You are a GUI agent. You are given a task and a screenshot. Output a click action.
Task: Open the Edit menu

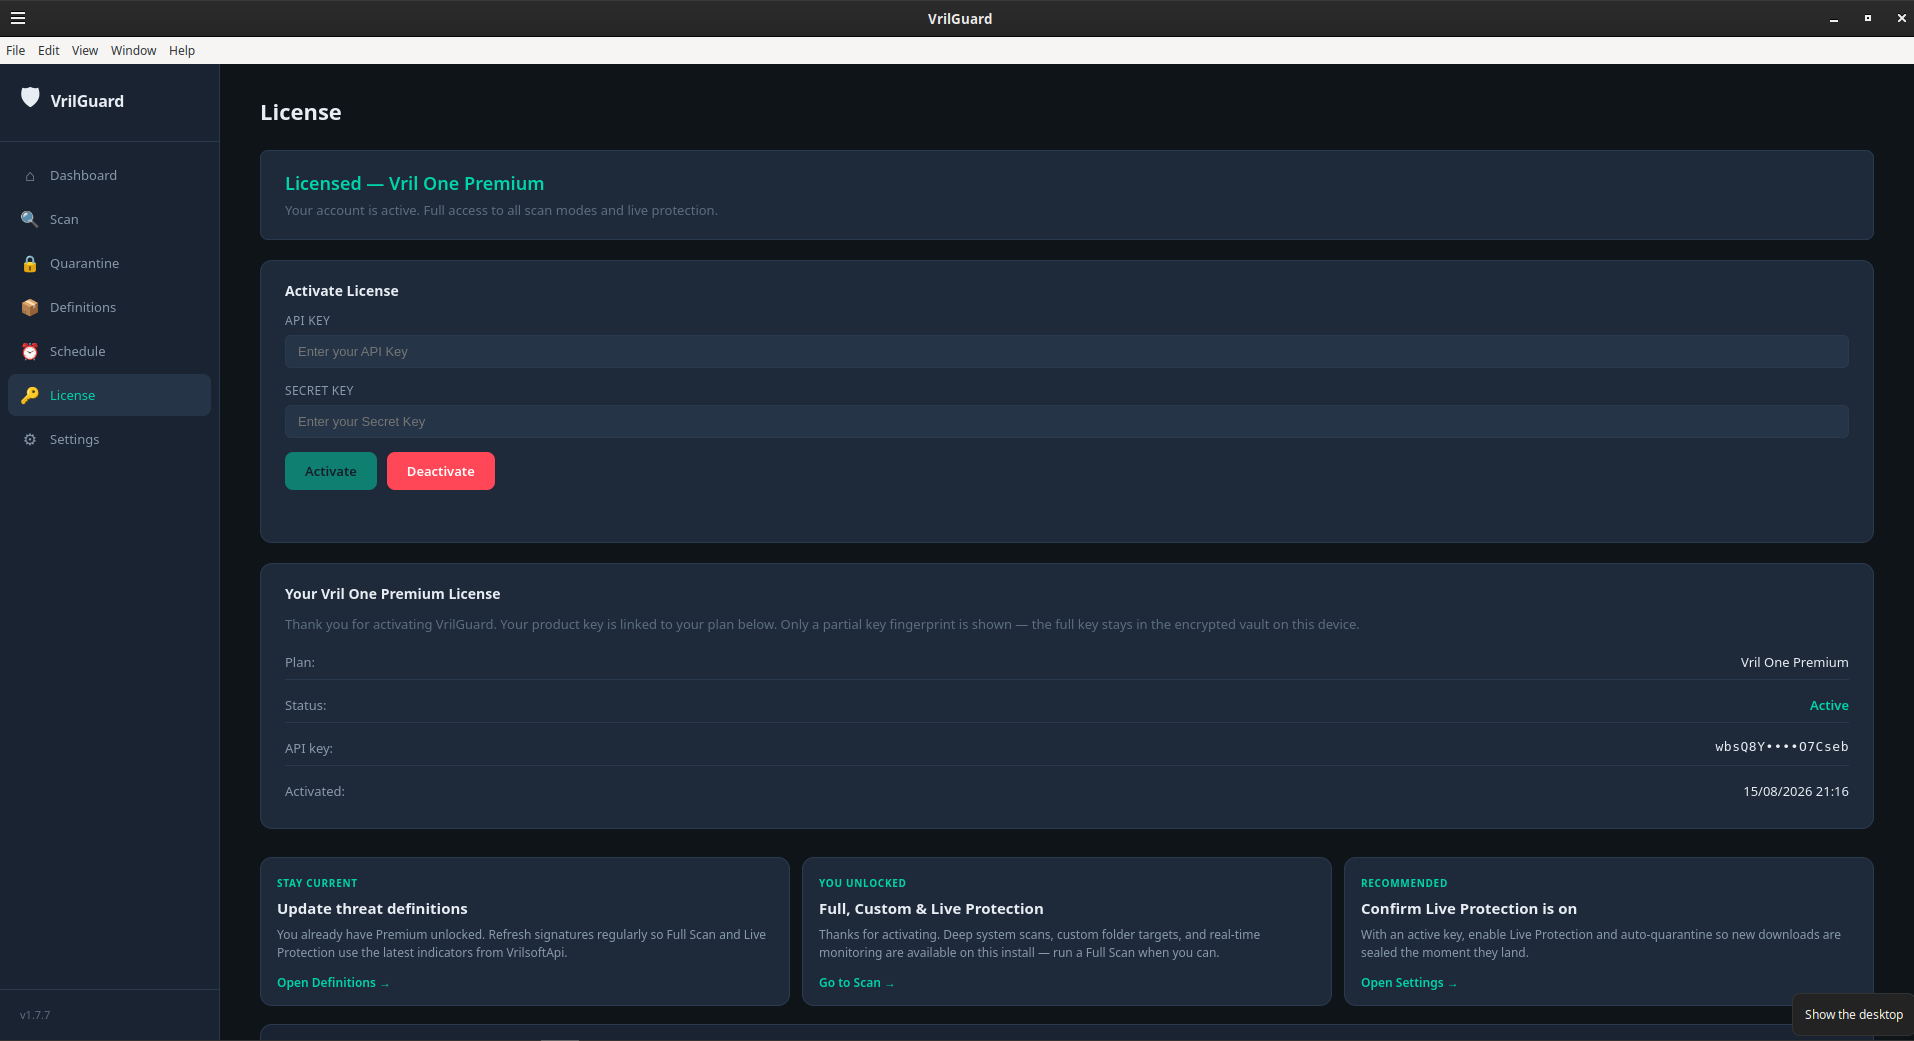(49, 51)
